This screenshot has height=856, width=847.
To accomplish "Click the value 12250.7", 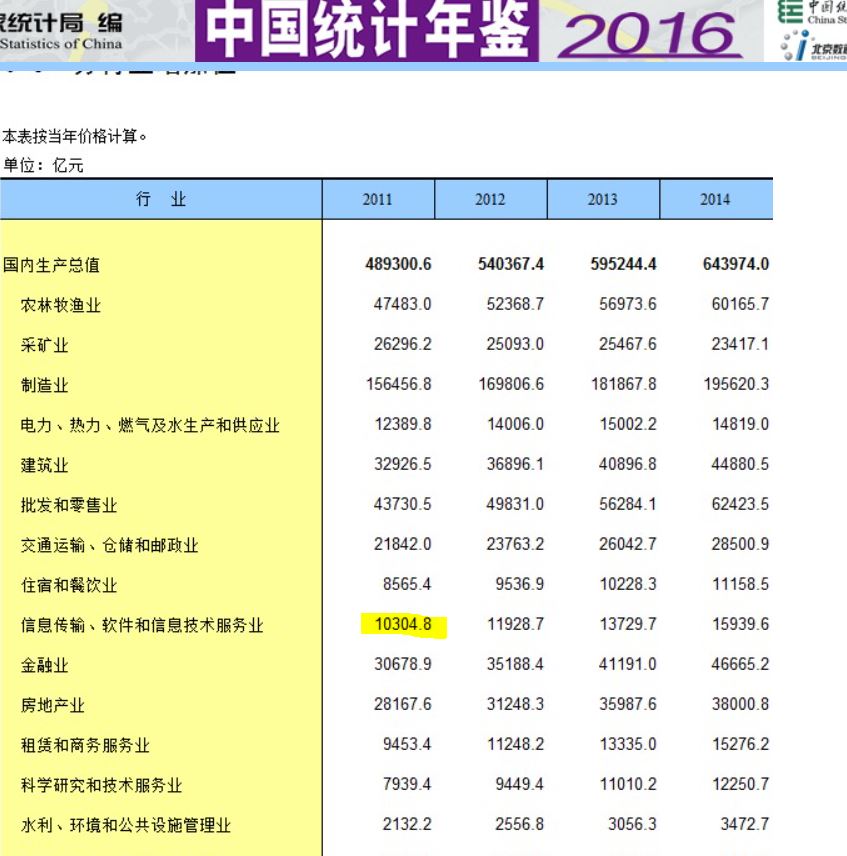I will [740, 784].
